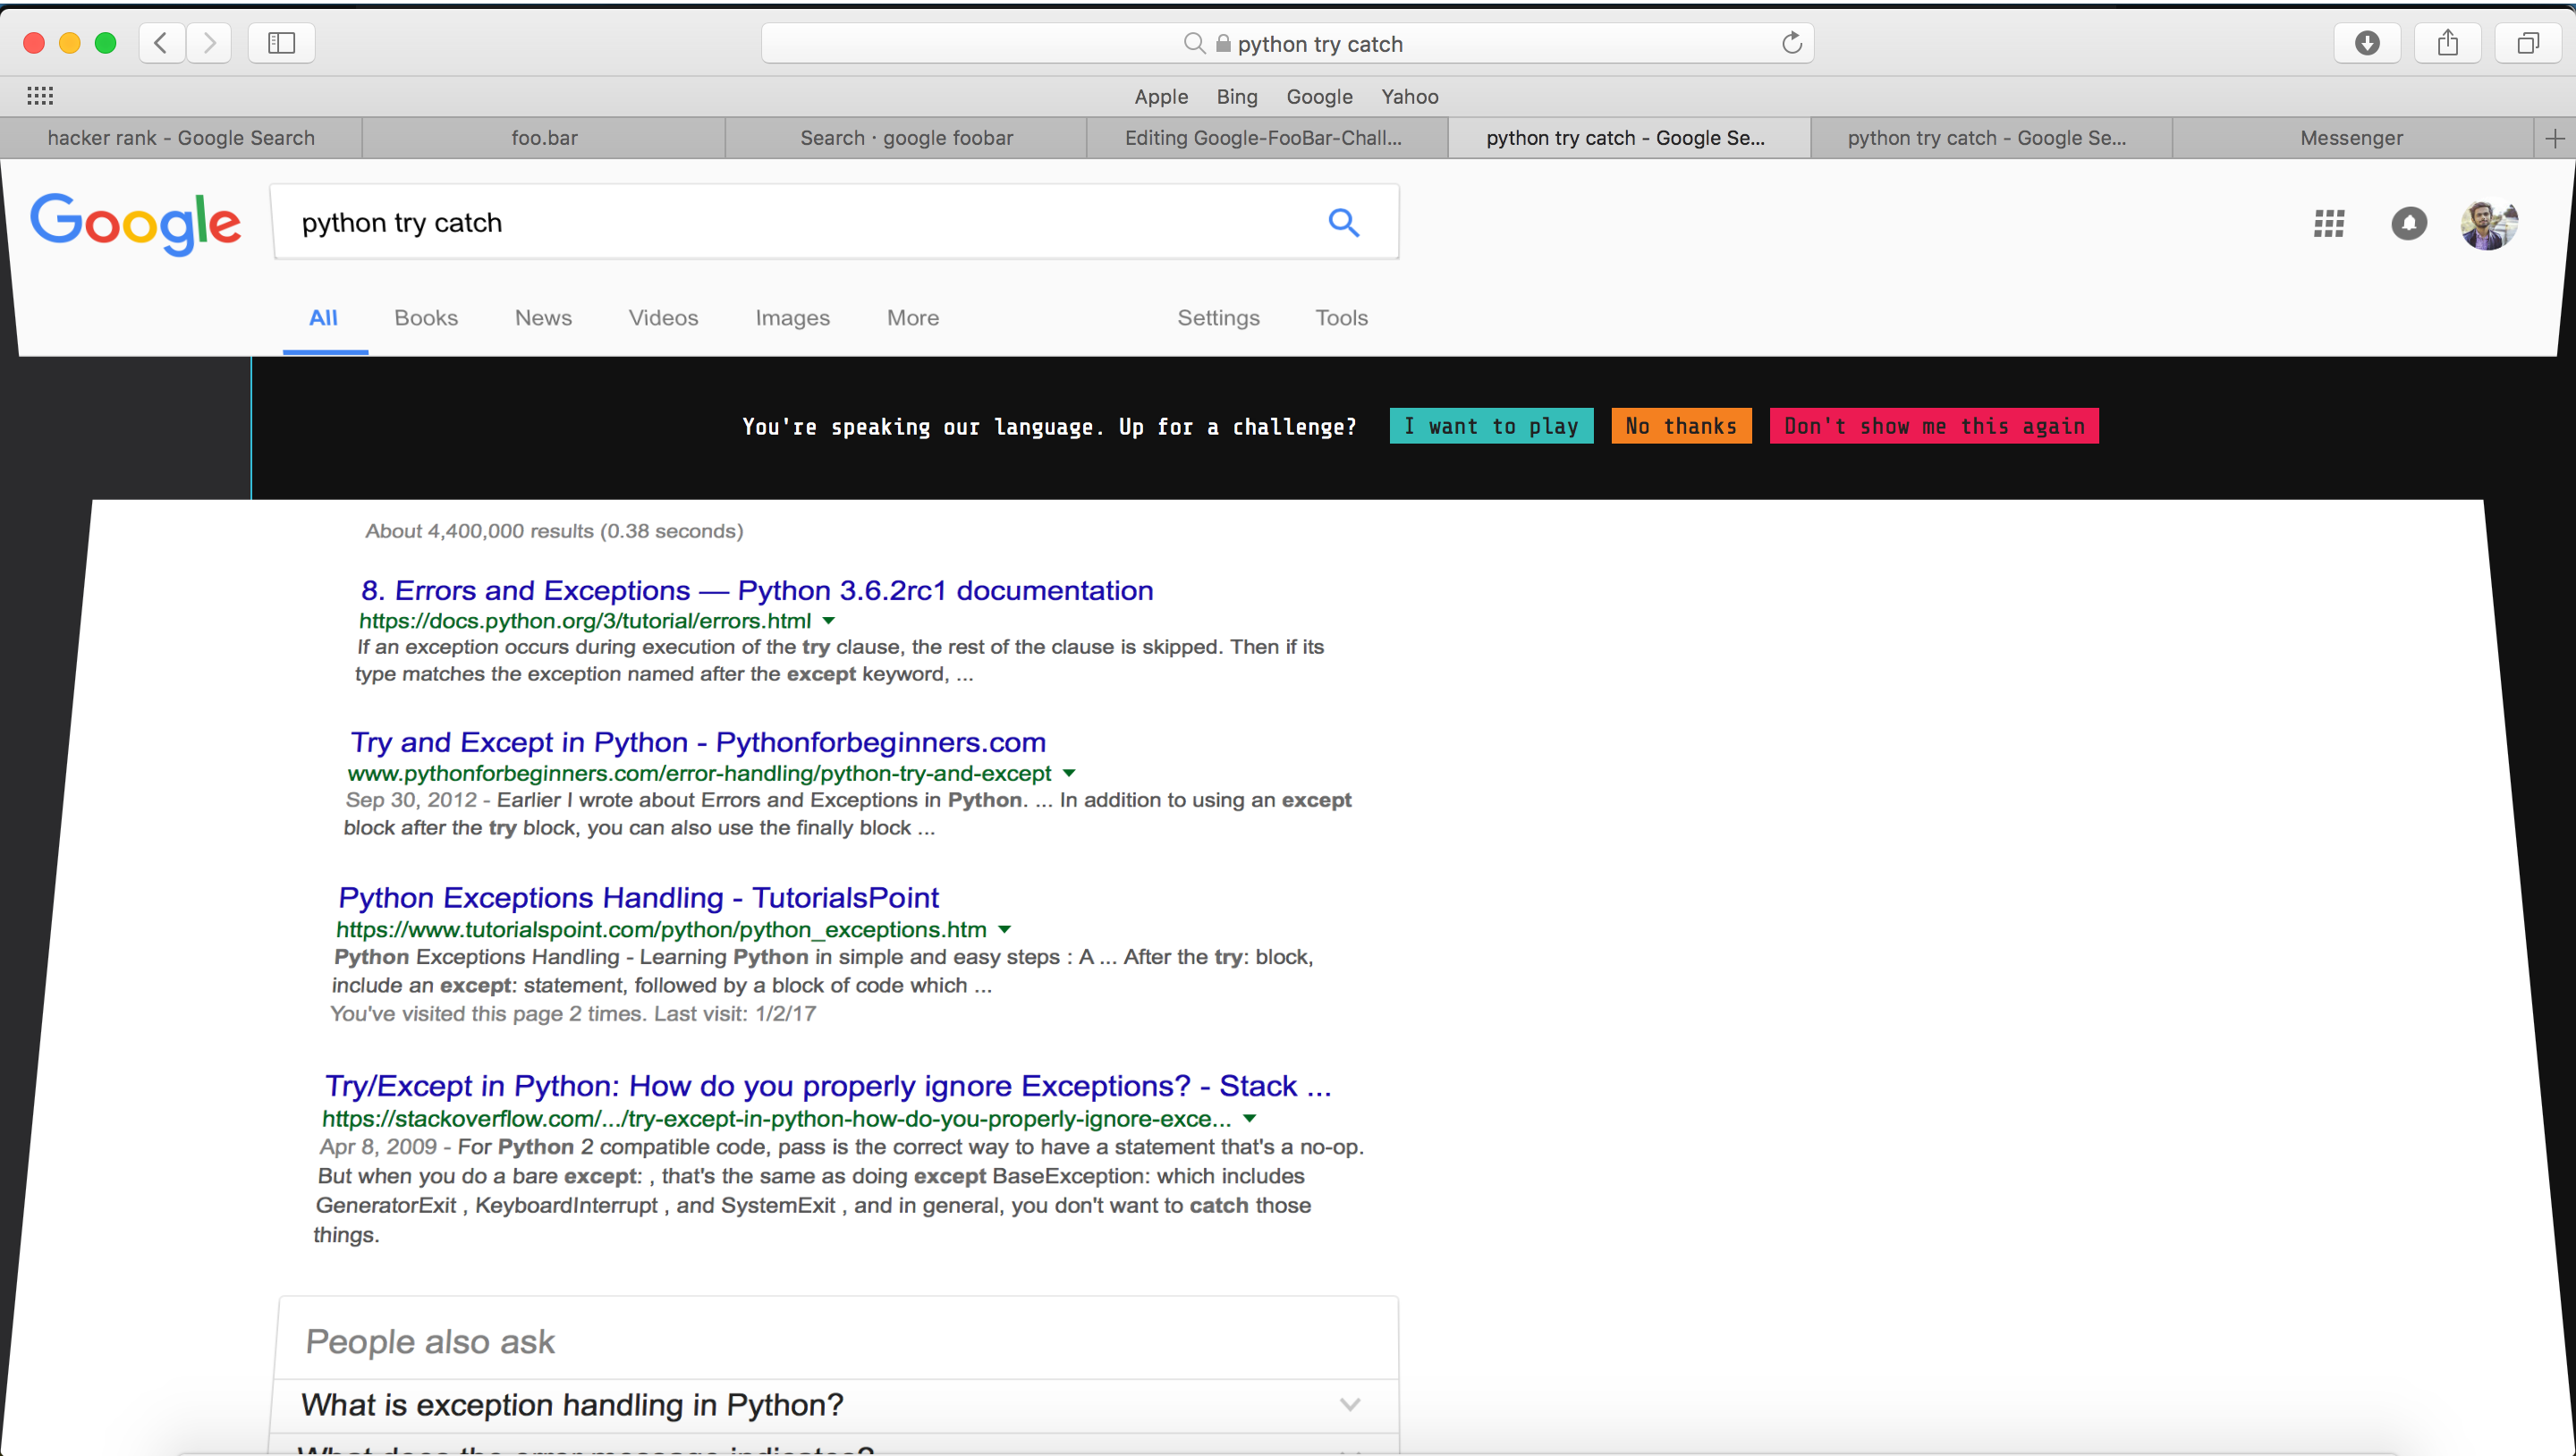2576x1456 pixels.
Task: Expand dropdown arrow beside pythonforbeginners URL
Action: pos(1069,773)
